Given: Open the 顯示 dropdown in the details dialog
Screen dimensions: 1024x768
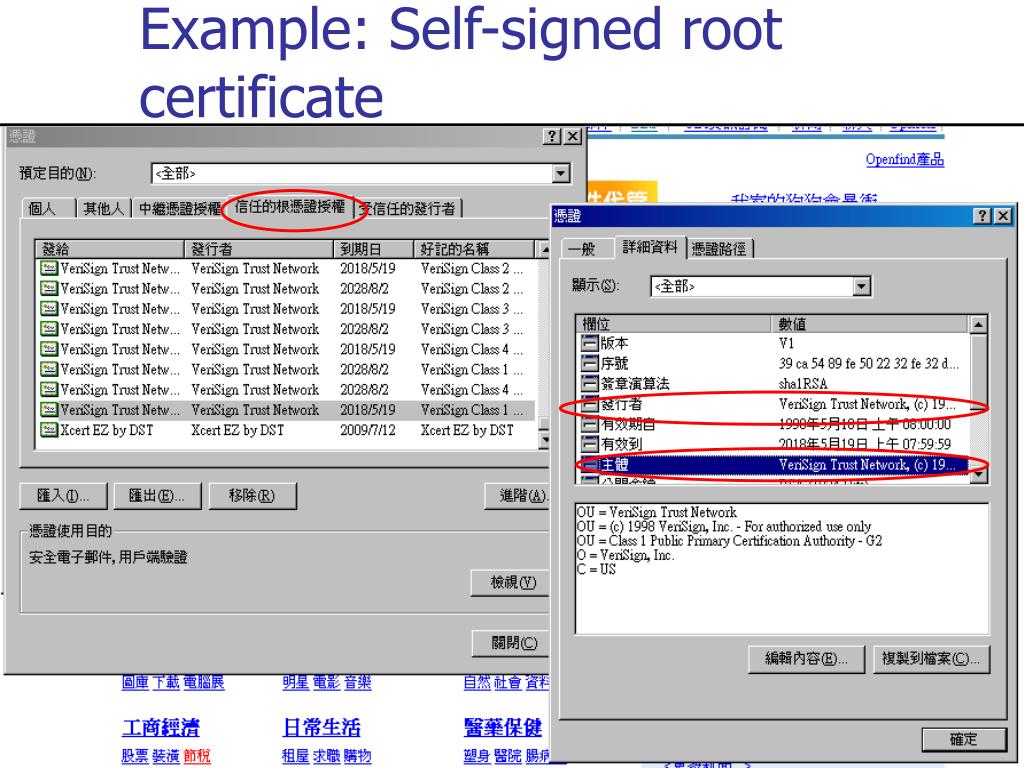Looking at the screenshot, I should pos(862,286).
